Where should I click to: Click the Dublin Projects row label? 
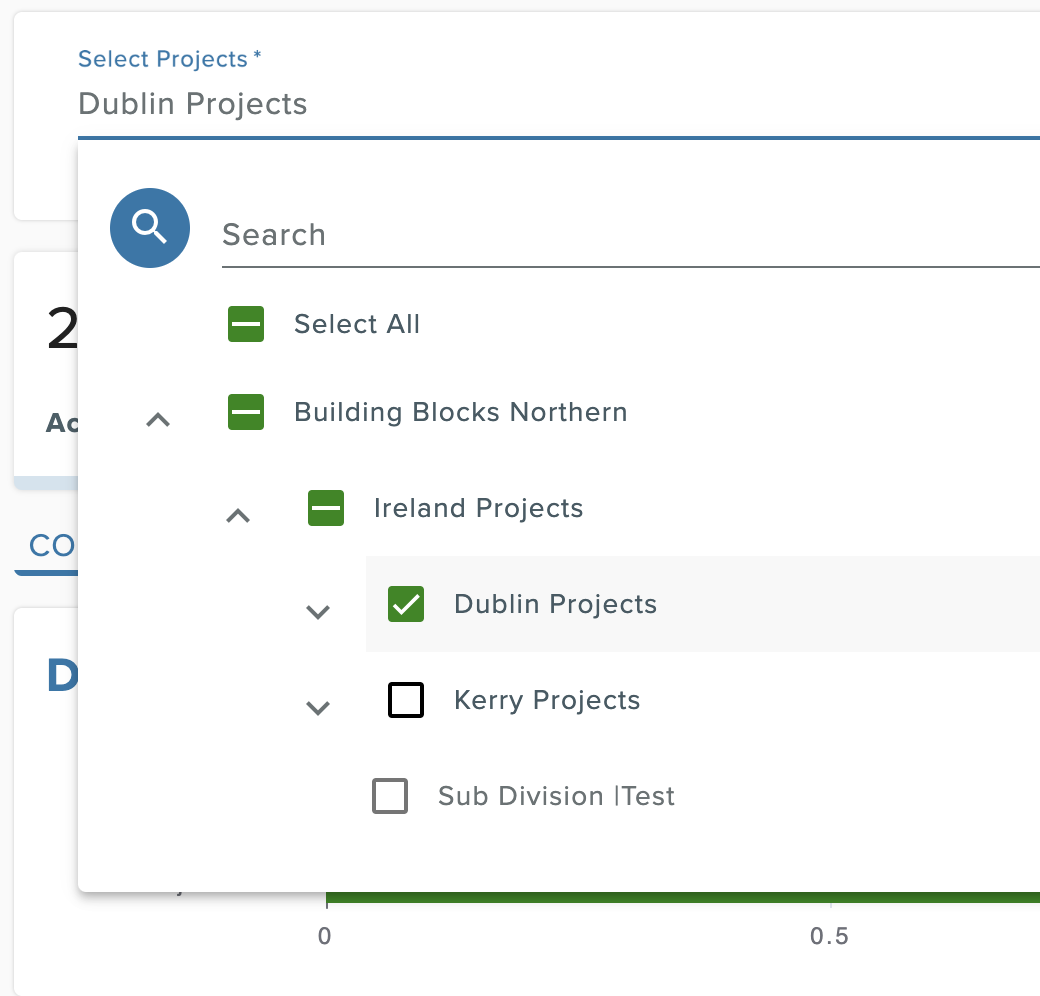pos(555,604)
